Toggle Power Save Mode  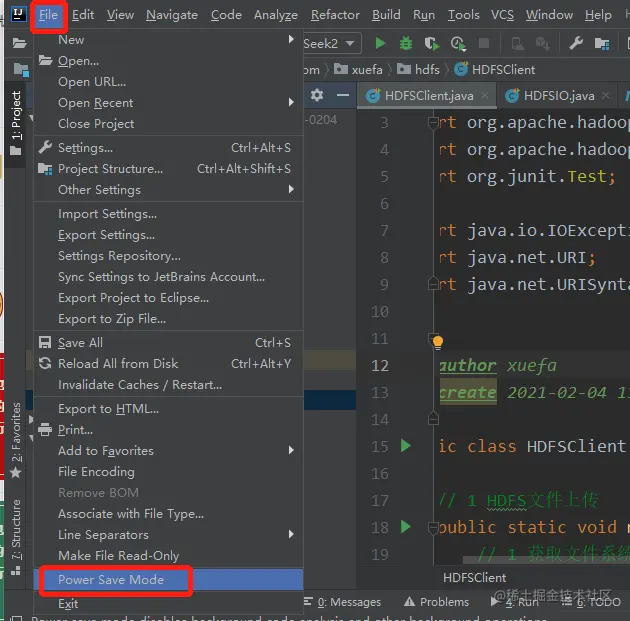coord(169,579)
